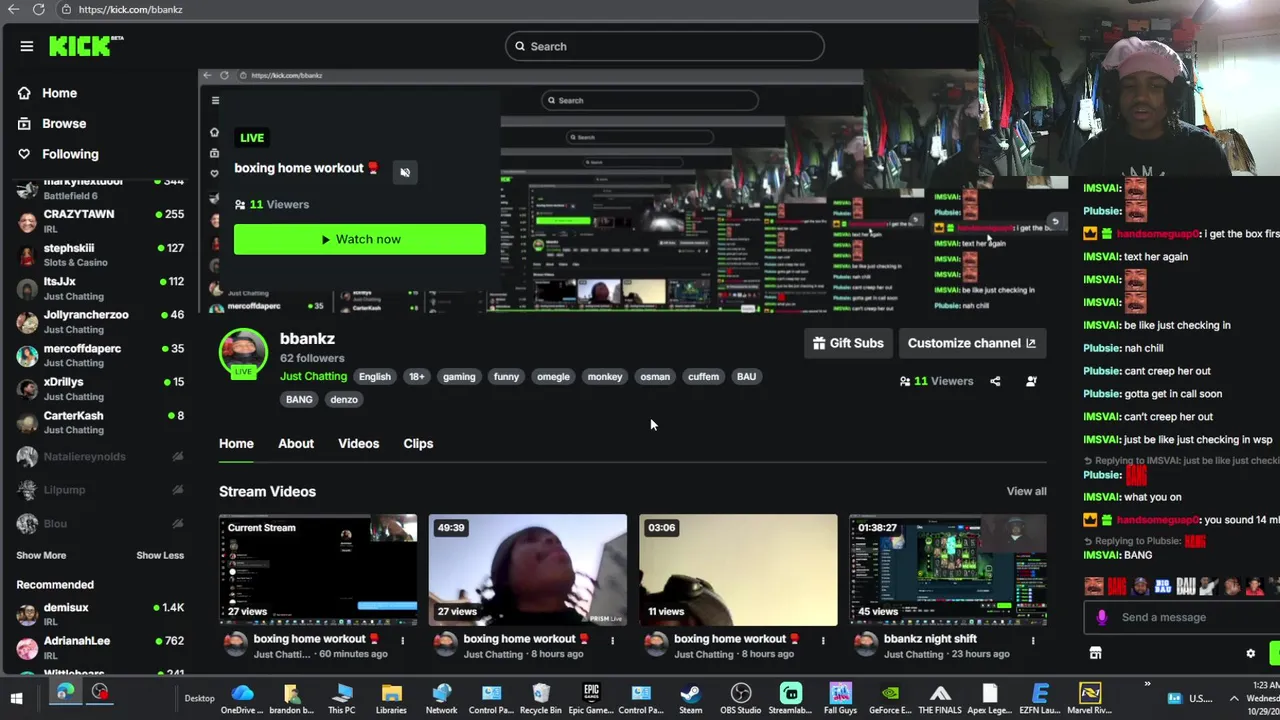Unmute the stream preview with speaker icon

coord(405,172)
